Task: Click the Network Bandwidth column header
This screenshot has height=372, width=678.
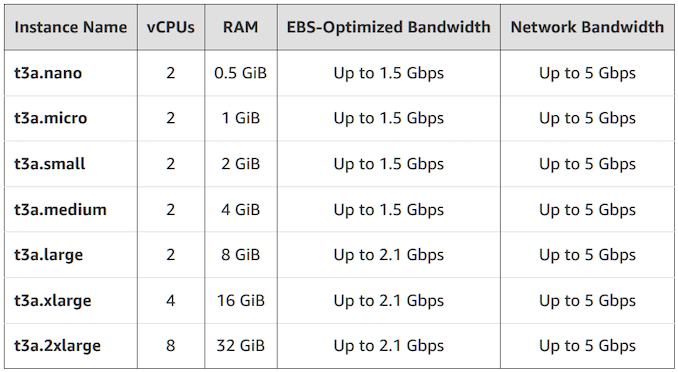Action: pyautogui.click(x=587, y=27)
